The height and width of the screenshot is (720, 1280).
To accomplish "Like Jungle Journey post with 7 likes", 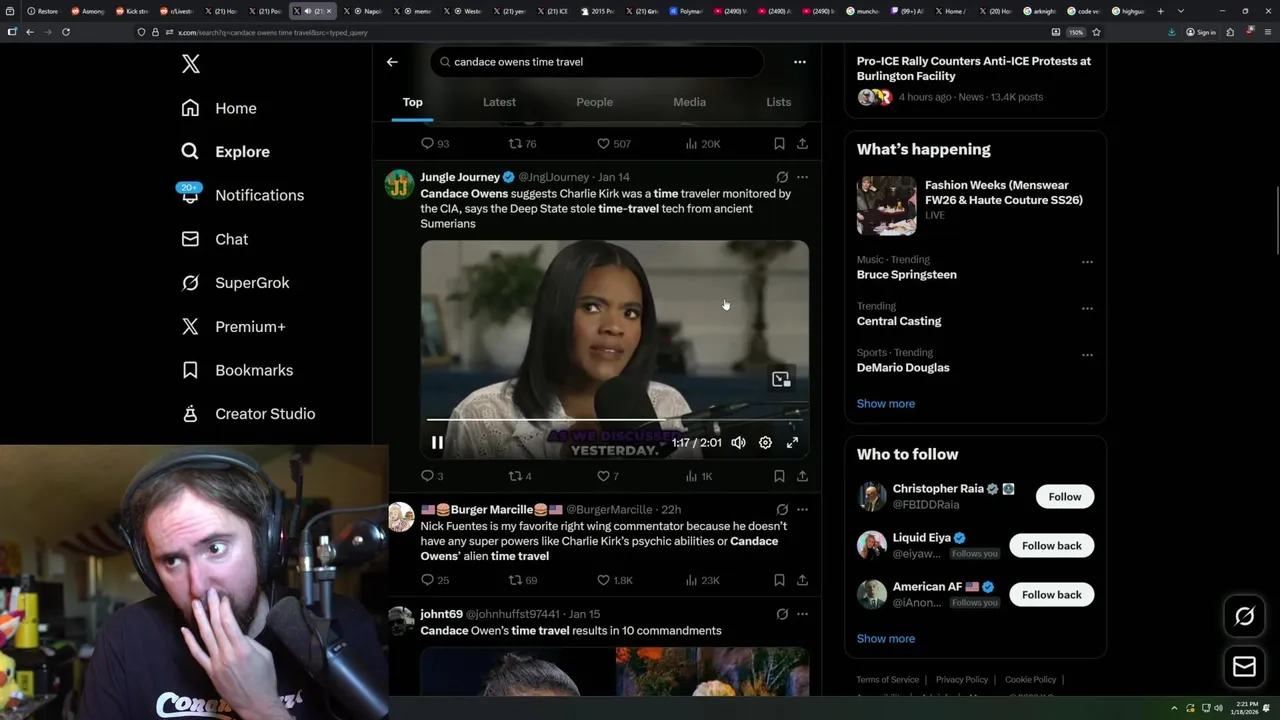I will pos(608,476).
